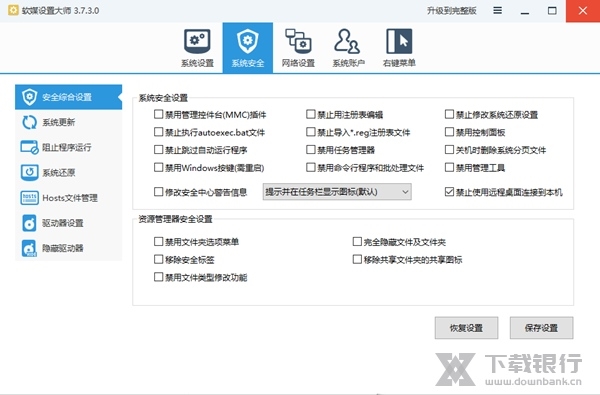Select 系统更新 sidebar label
Screen dimensions: 600x395
pos(59,122)
